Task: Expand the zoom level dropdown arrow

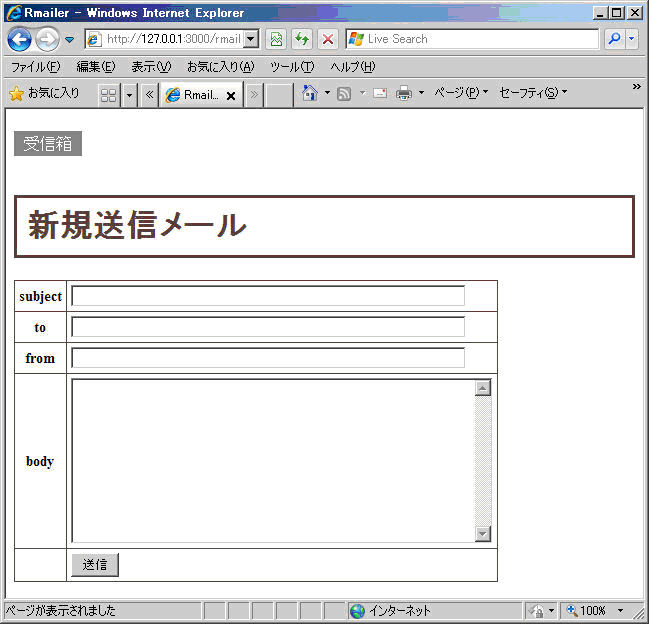Action: click(620, 611)
